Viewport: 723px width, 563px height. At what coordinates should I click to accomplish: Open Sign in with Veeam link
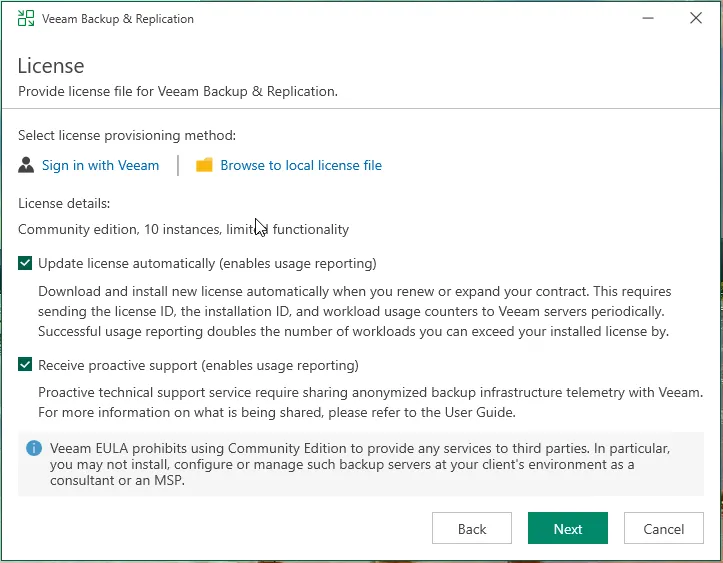coord(100,165)
